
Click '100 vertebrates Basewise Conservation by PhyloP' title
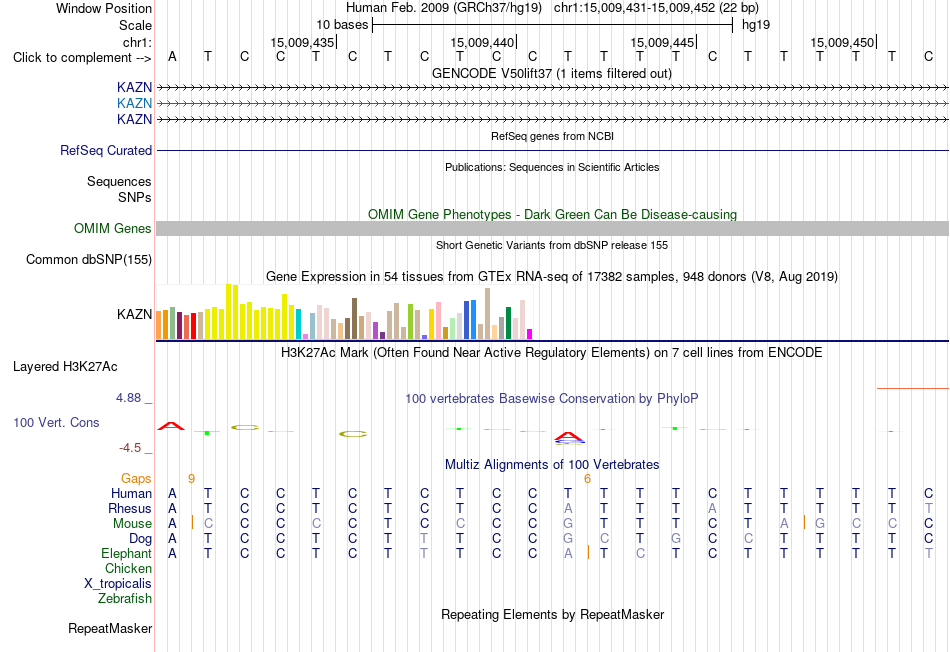(x=552, y=398)
